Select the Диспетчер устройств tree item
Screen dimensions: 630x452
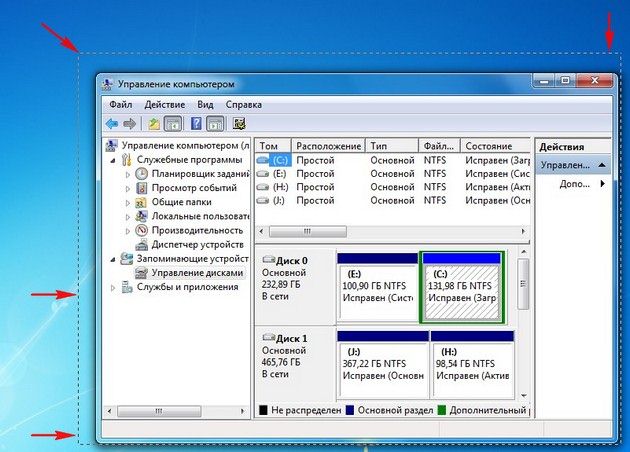point(197,245)
